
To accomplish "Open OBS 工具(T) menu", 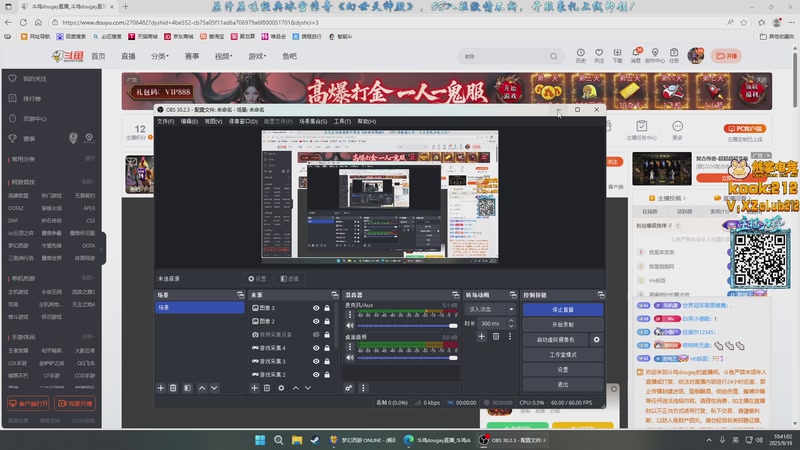I will tap(342, 121).
